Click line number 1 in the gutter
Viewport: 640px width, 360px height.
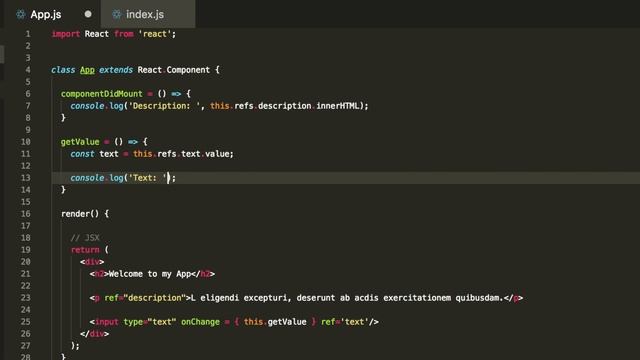28,34
